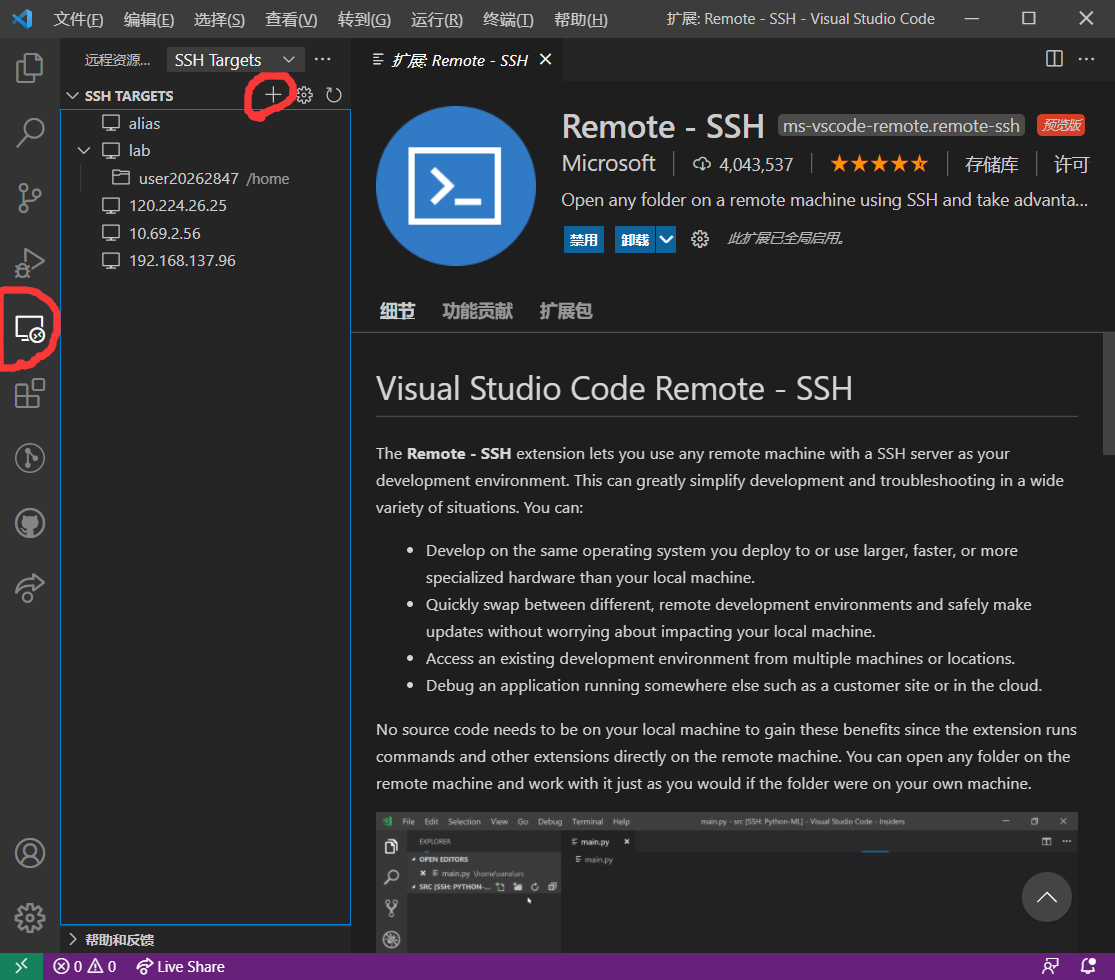Open the 运行(R) menu
1115x980 pixels.
click(437, 19)
